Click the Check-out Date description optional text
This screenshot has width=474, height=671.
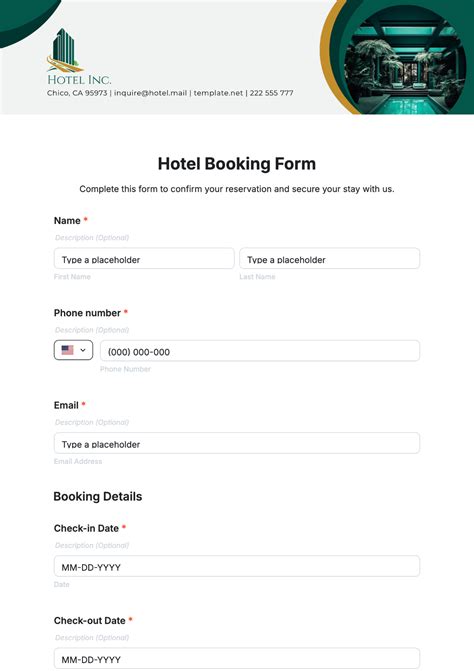[92, 638]
